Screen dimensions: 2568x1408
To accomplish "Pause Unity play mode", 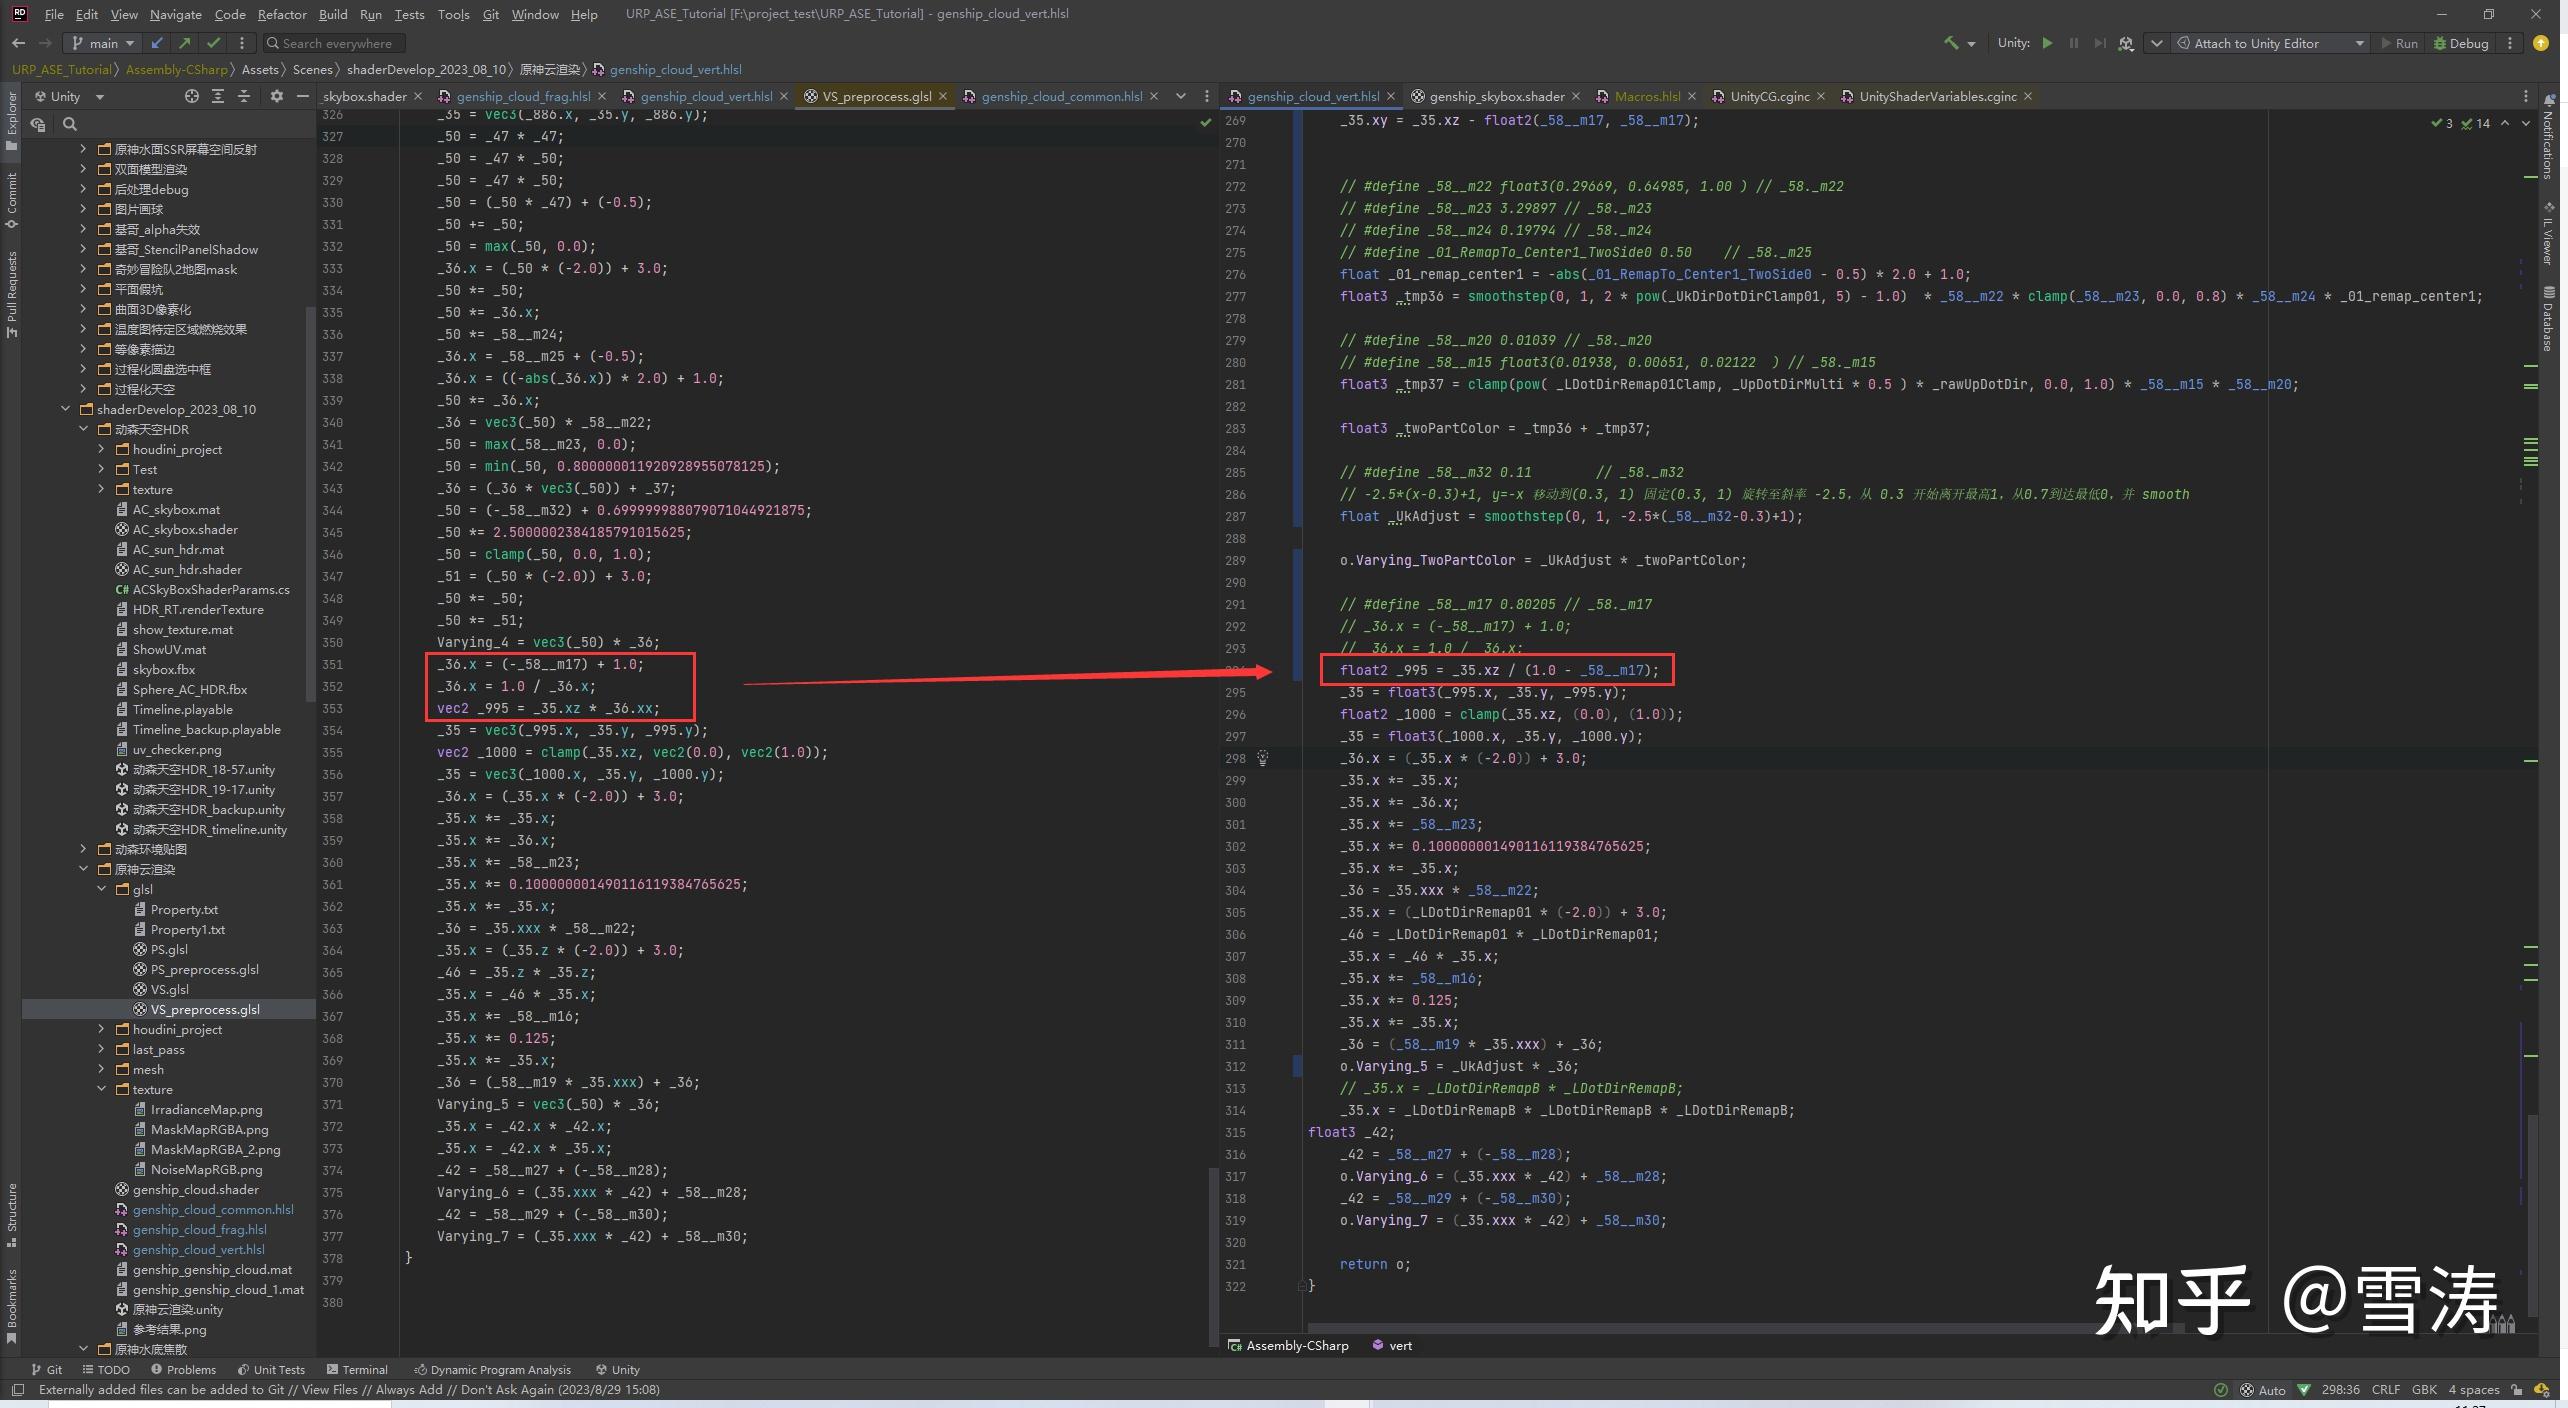I will pyautogui.click(x=2073, y=43).
